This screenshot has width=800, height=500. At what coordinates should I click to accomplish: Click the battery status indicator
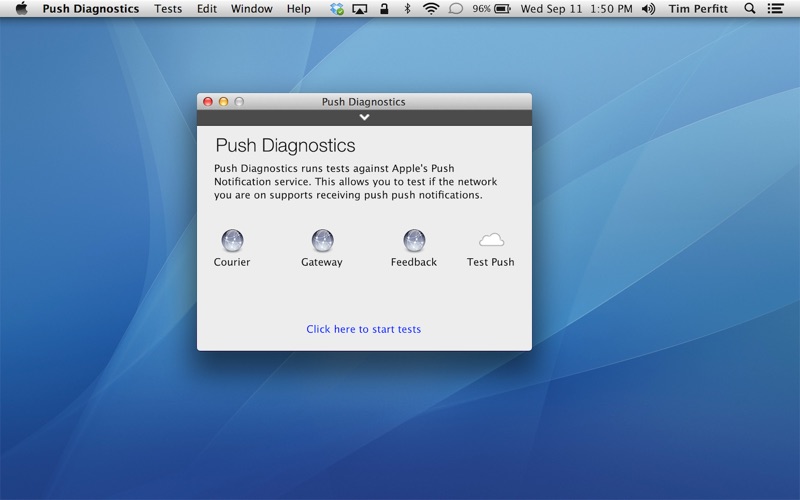click(502, 9)
